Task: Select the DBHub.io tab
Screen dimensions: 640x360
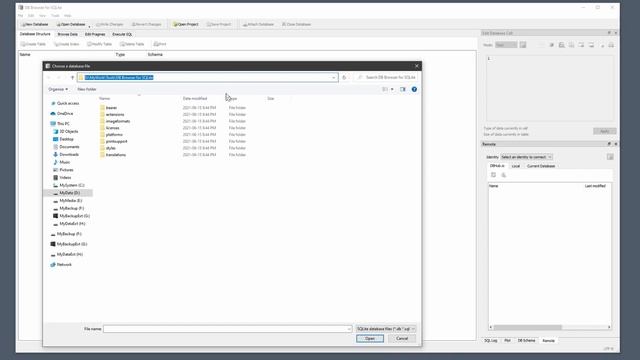Action: tap(497, 166)
